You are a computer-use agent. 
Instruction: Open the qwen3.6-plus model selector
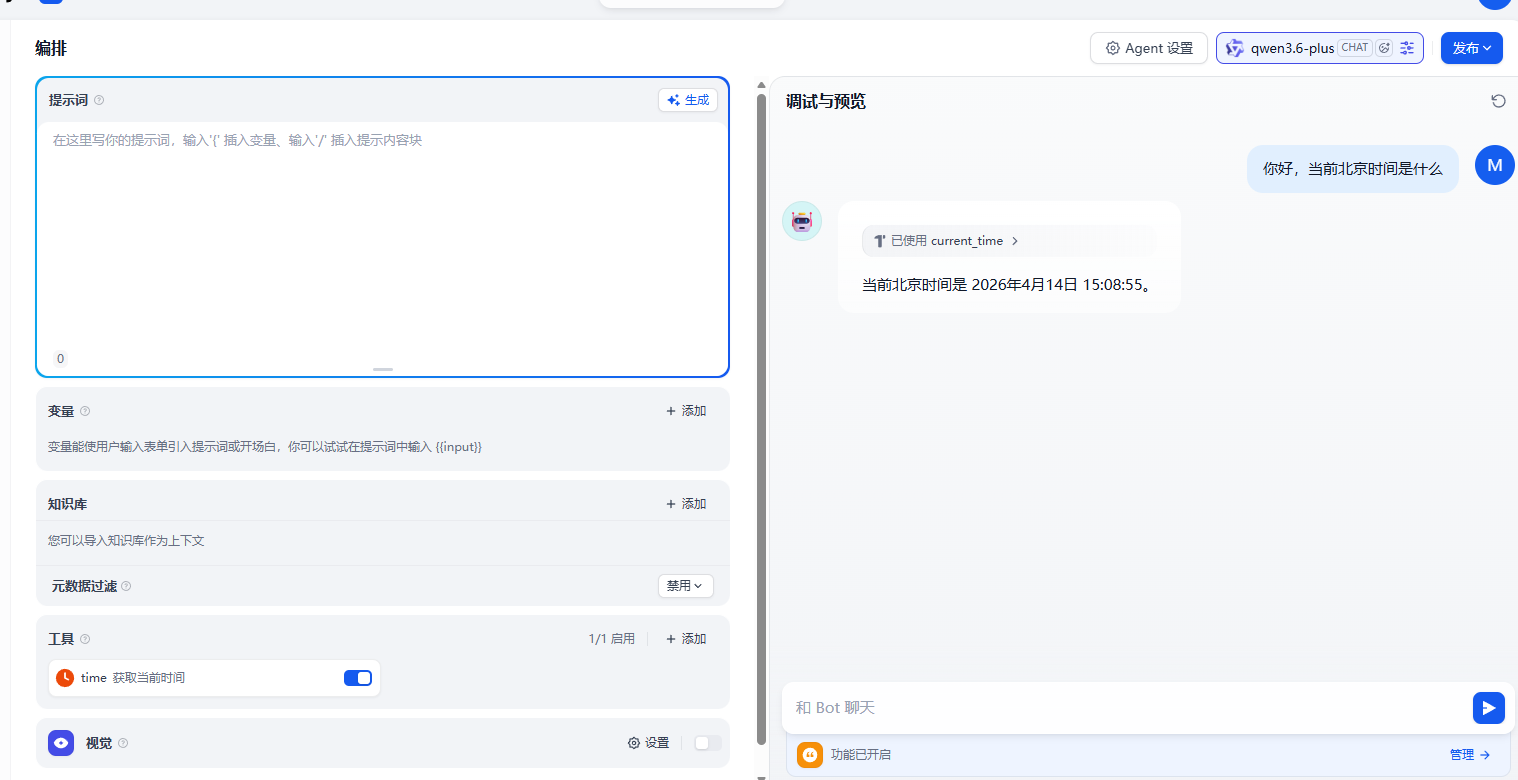(x=1292, y=48)
